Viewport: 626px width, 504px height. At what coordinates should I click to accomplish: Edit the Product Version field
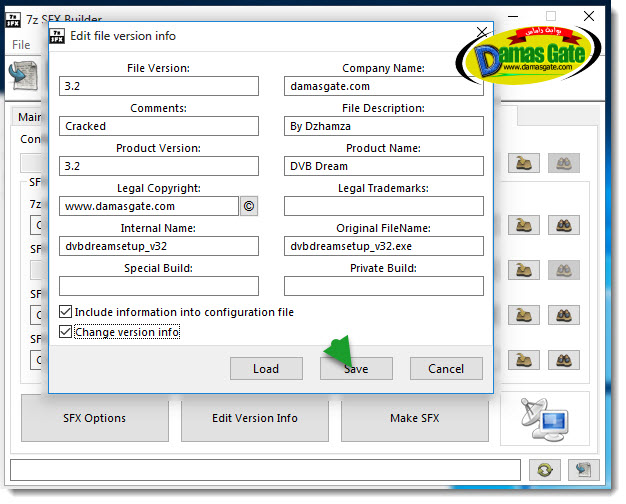(159, 166)
